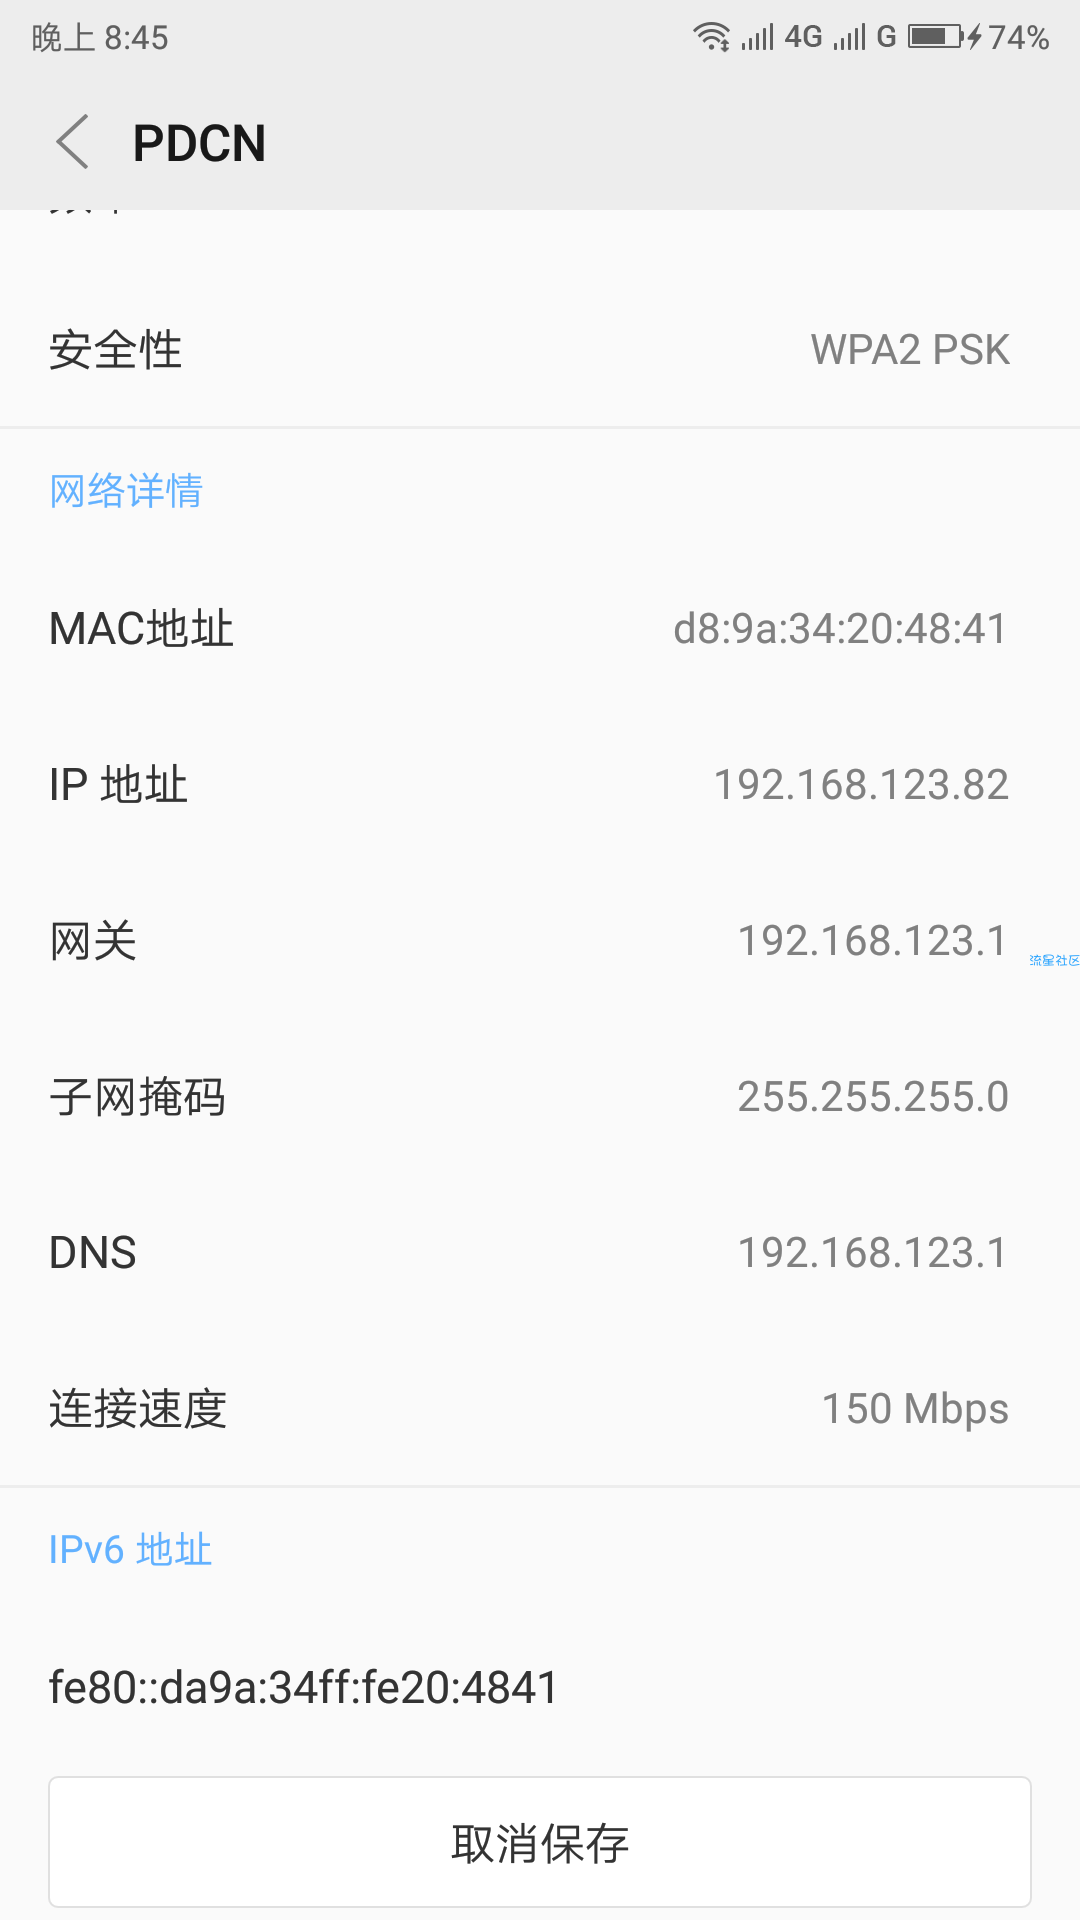The width and height of the screenshot is (1080, 1920).
Task: Tap the G network signal icon
Action: point(865,37)
